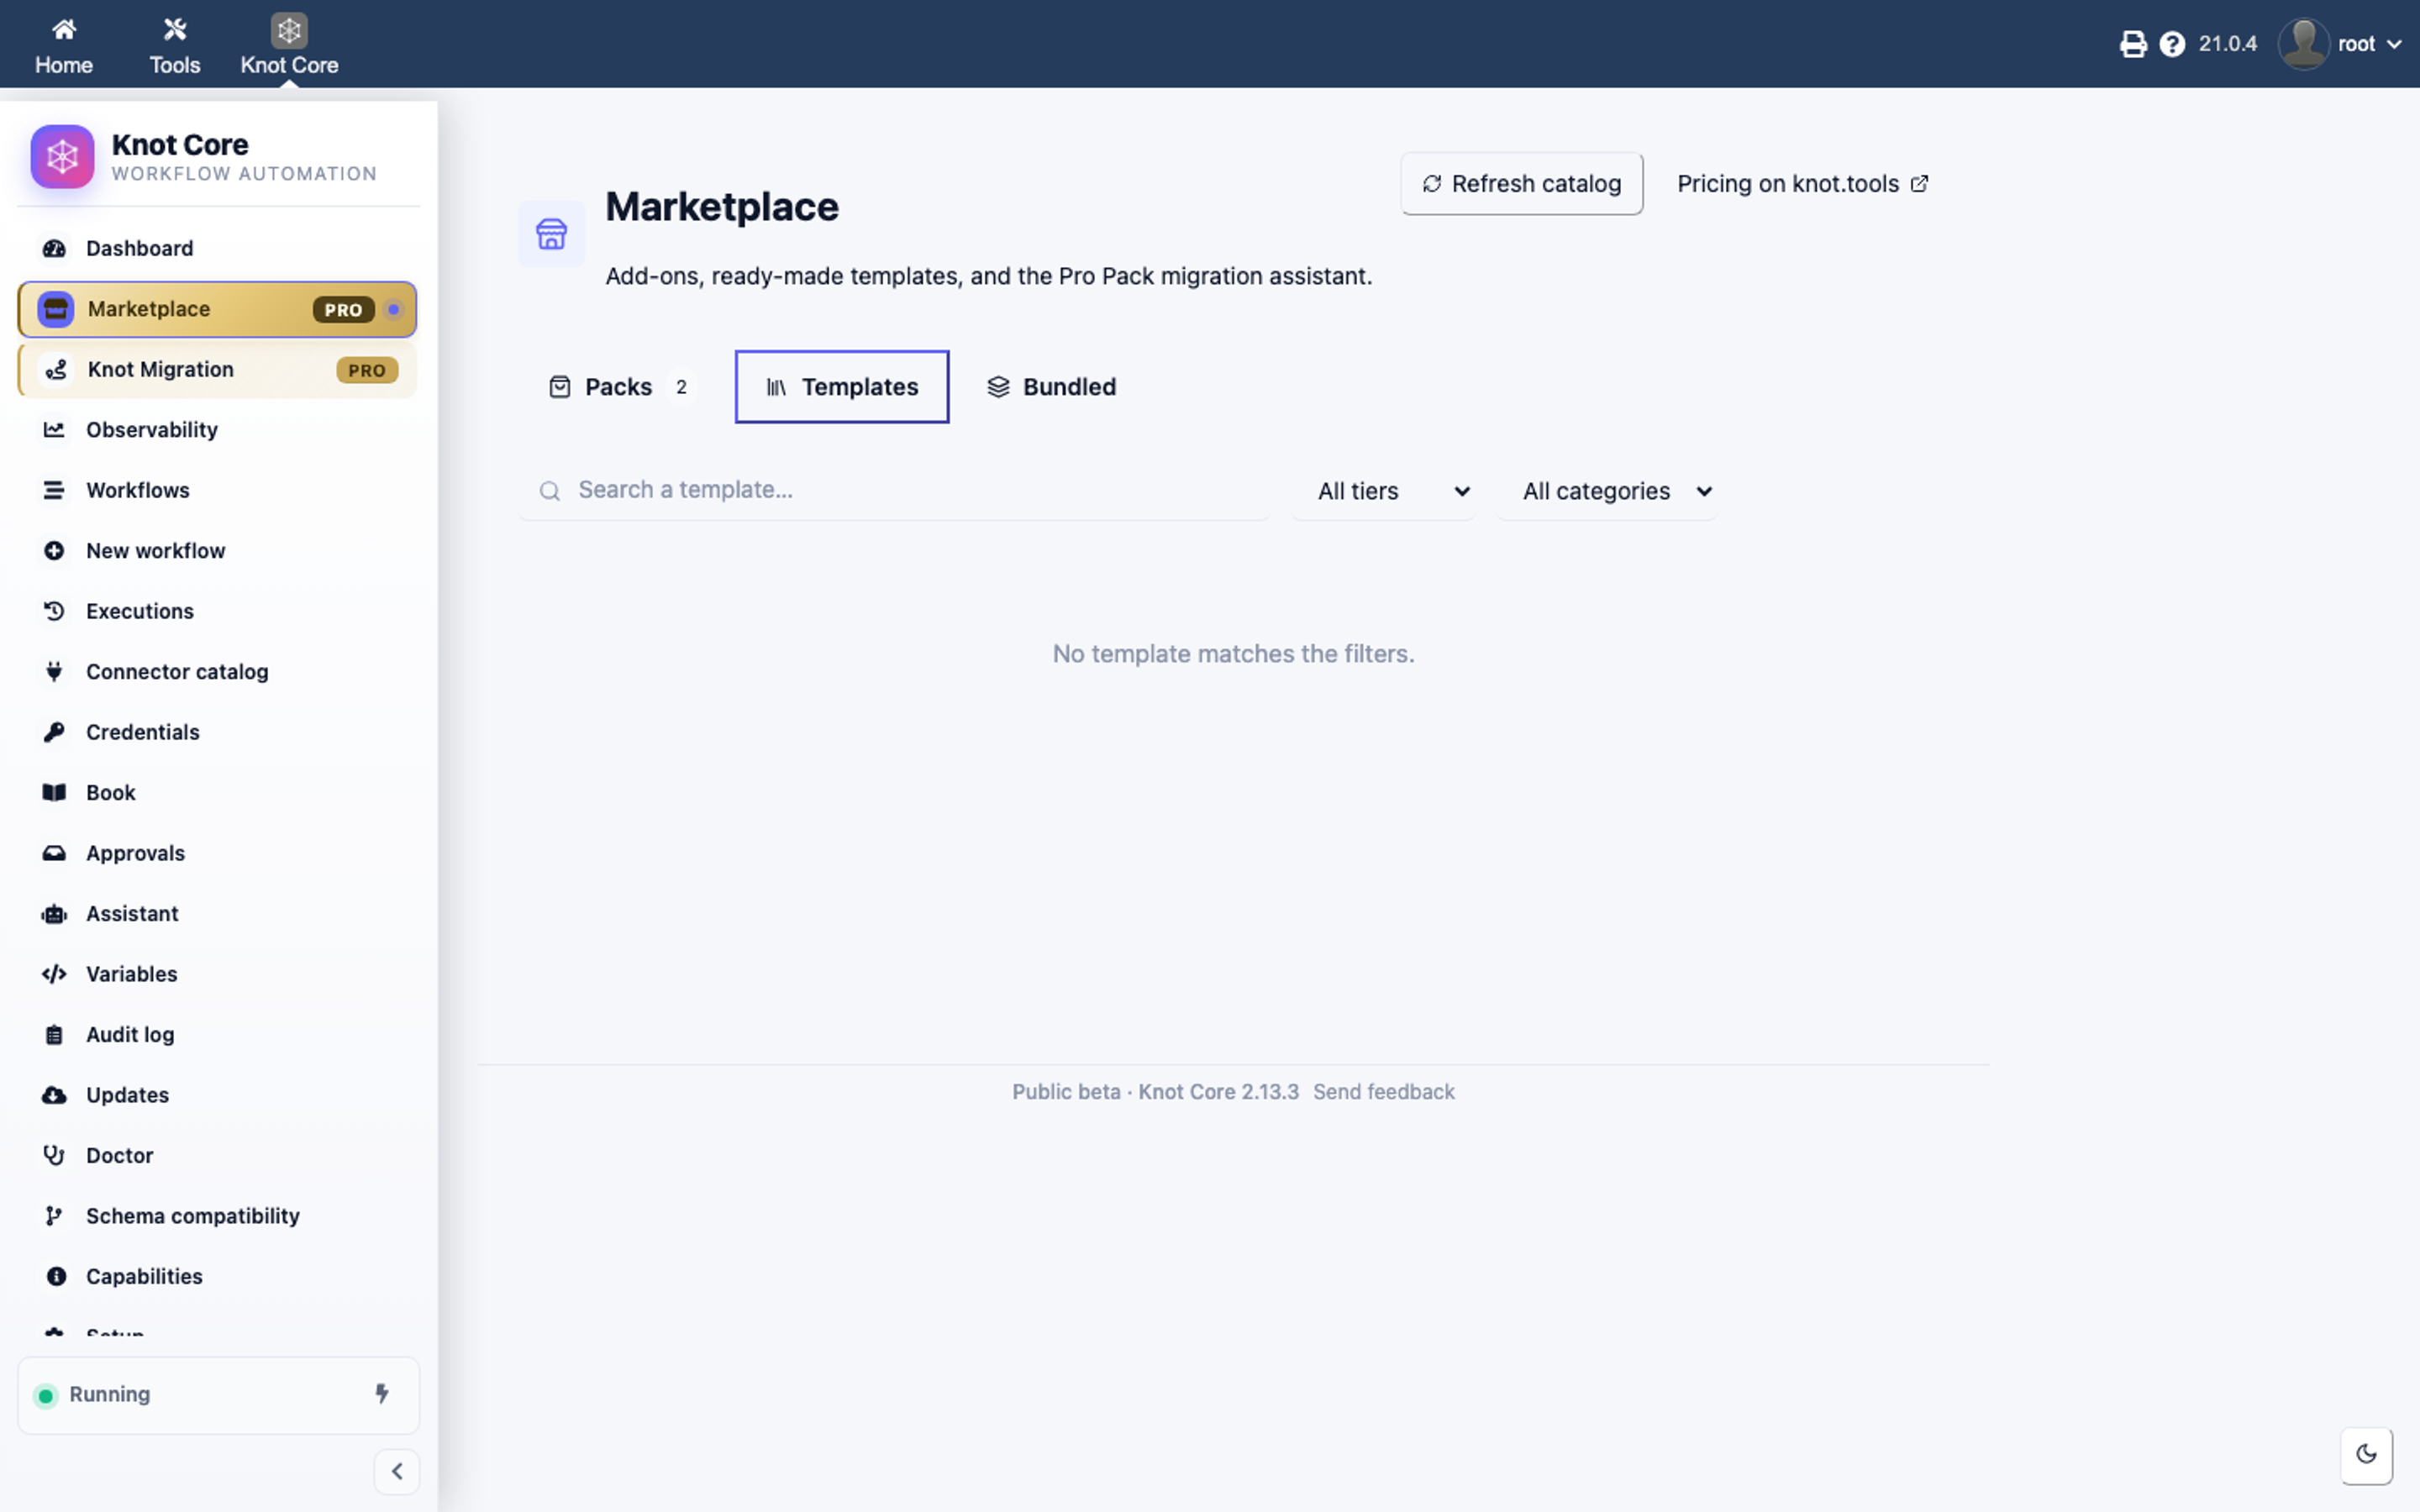
Task: Open Dashboard in the sidebar
Action: tap(217, 248)
